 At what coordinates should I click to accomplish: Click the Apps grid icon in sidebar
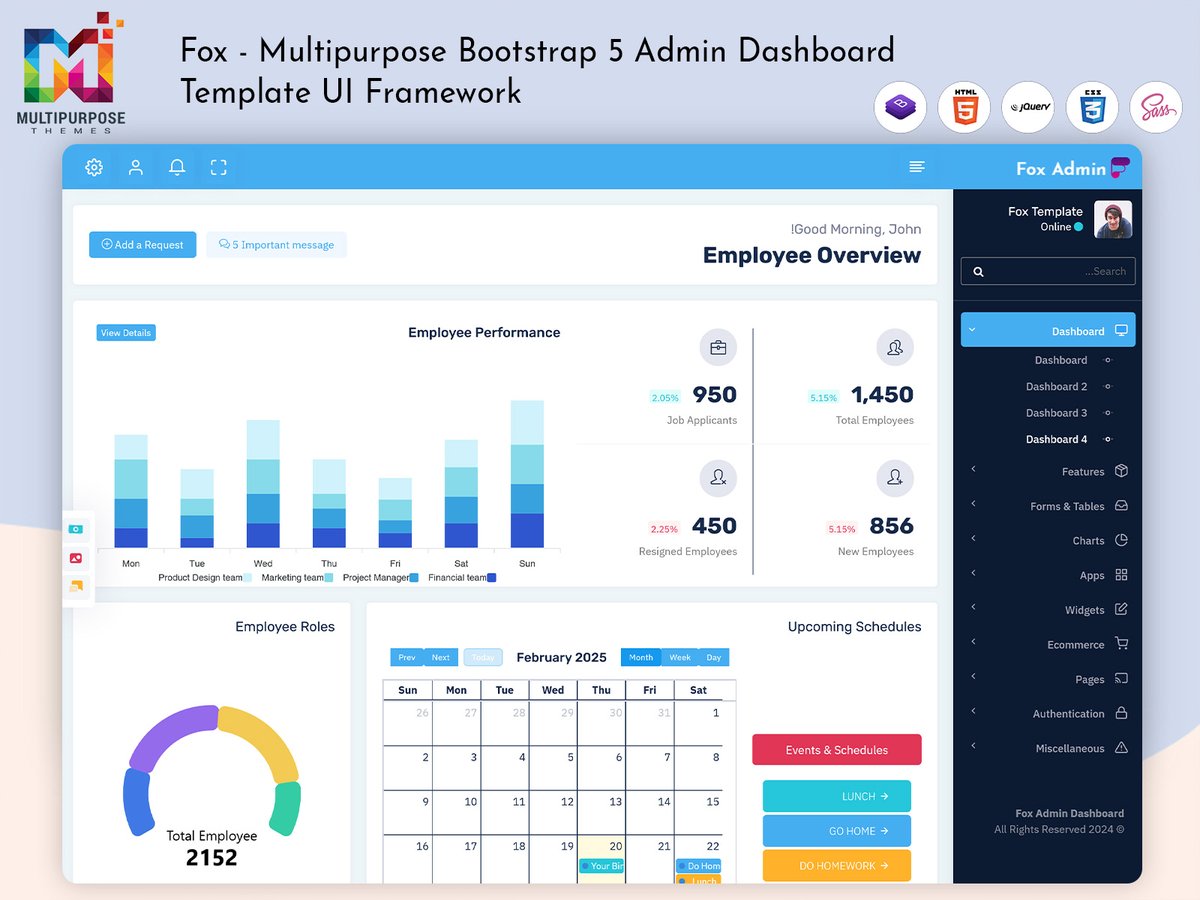click(x=1121, y=575)
